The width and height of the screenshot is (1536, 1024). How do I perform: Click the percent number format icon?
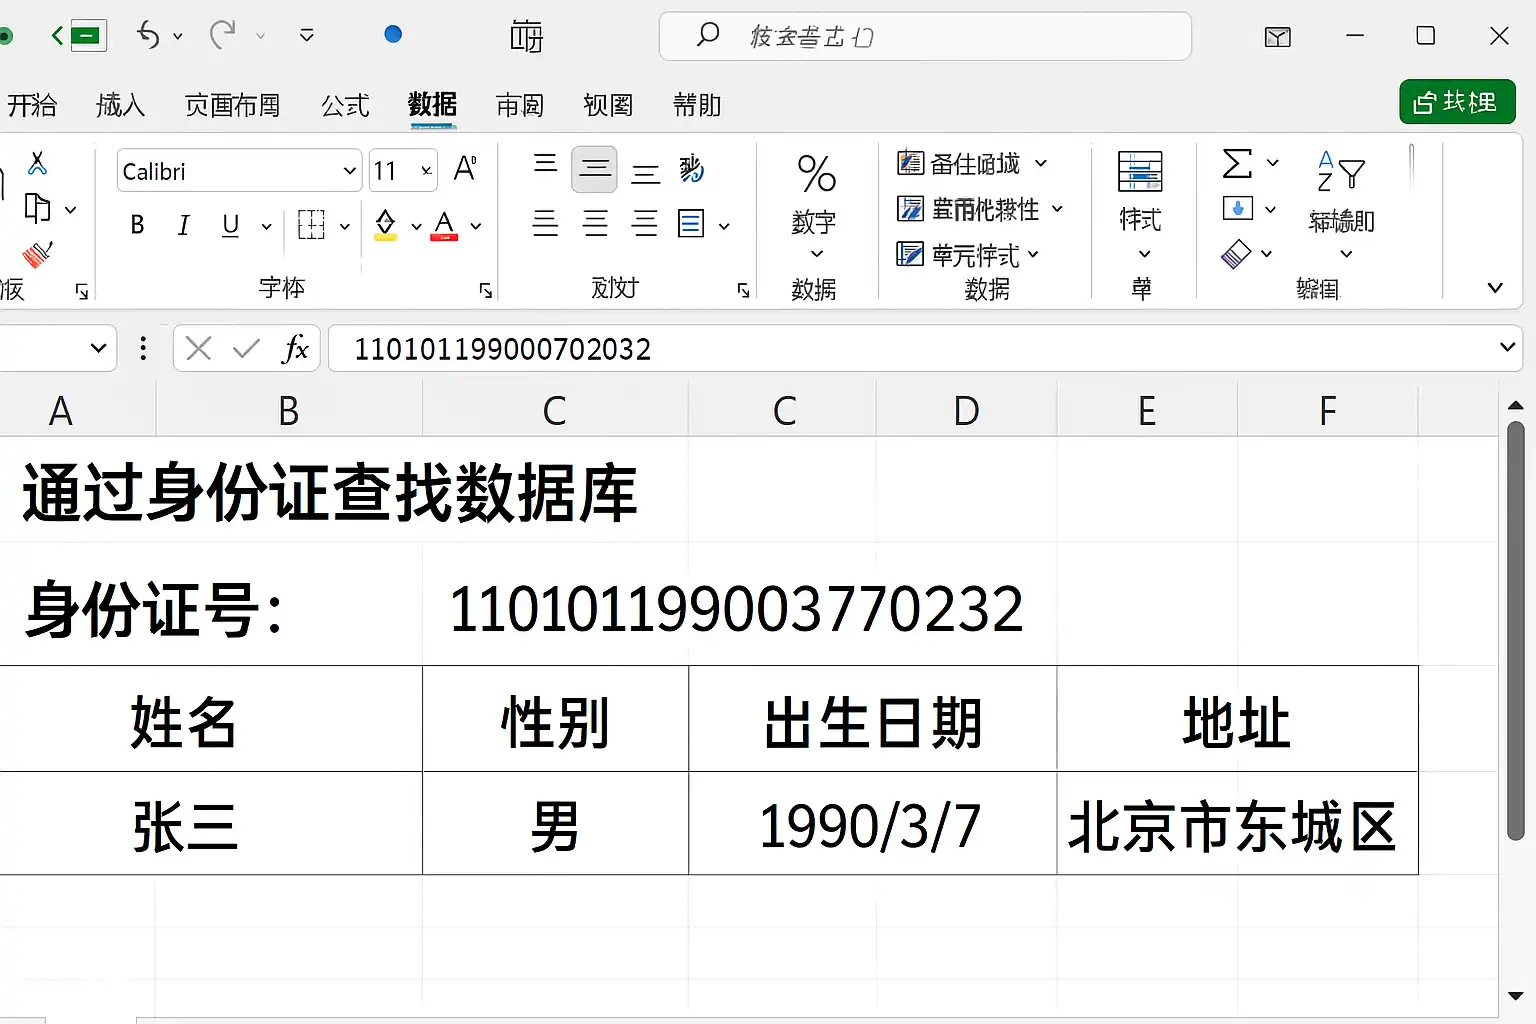[x=816, y=173]
